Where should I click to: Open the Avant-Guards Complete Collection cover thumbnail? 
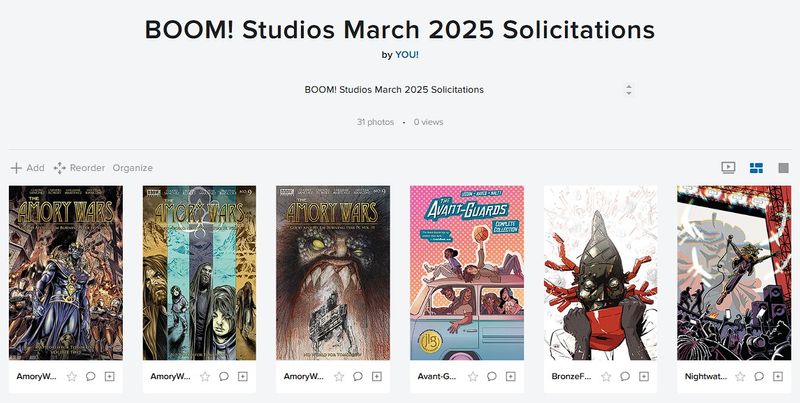click(x=467, y=273)
